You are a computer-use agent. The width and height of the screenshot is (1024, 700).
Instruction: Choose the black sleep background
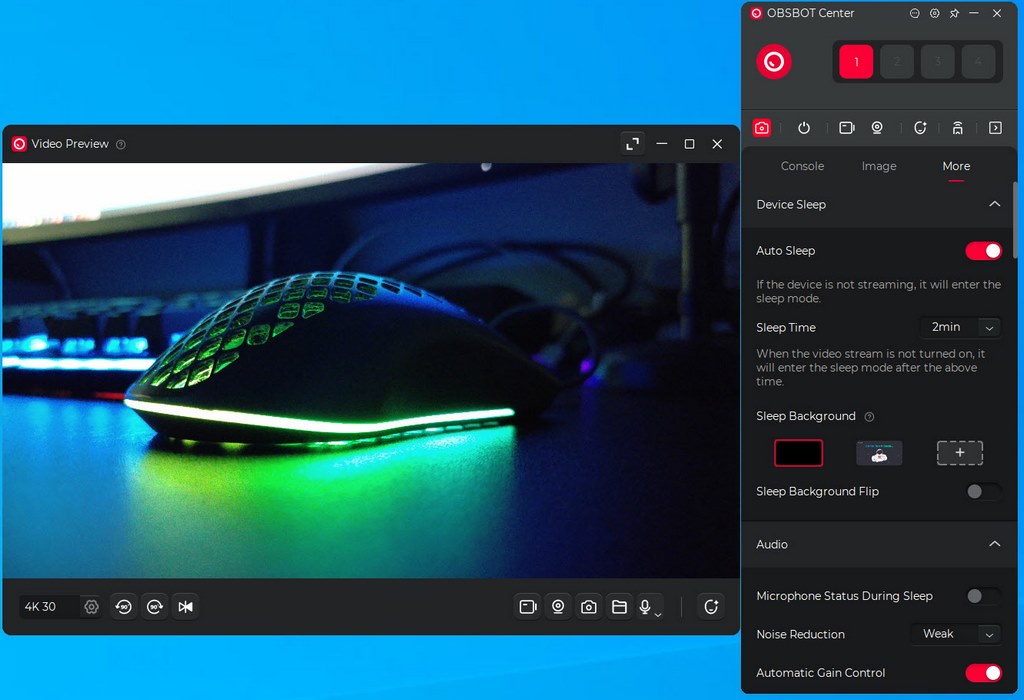[798, 453]
